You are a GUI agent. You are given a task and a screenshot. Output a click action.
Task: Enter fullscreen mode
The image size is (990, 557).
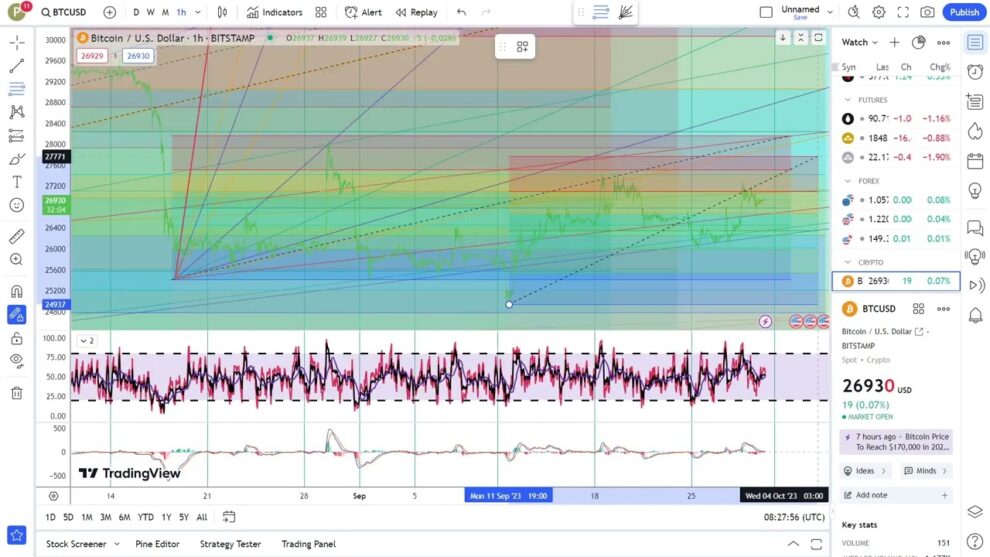[903, 12]
